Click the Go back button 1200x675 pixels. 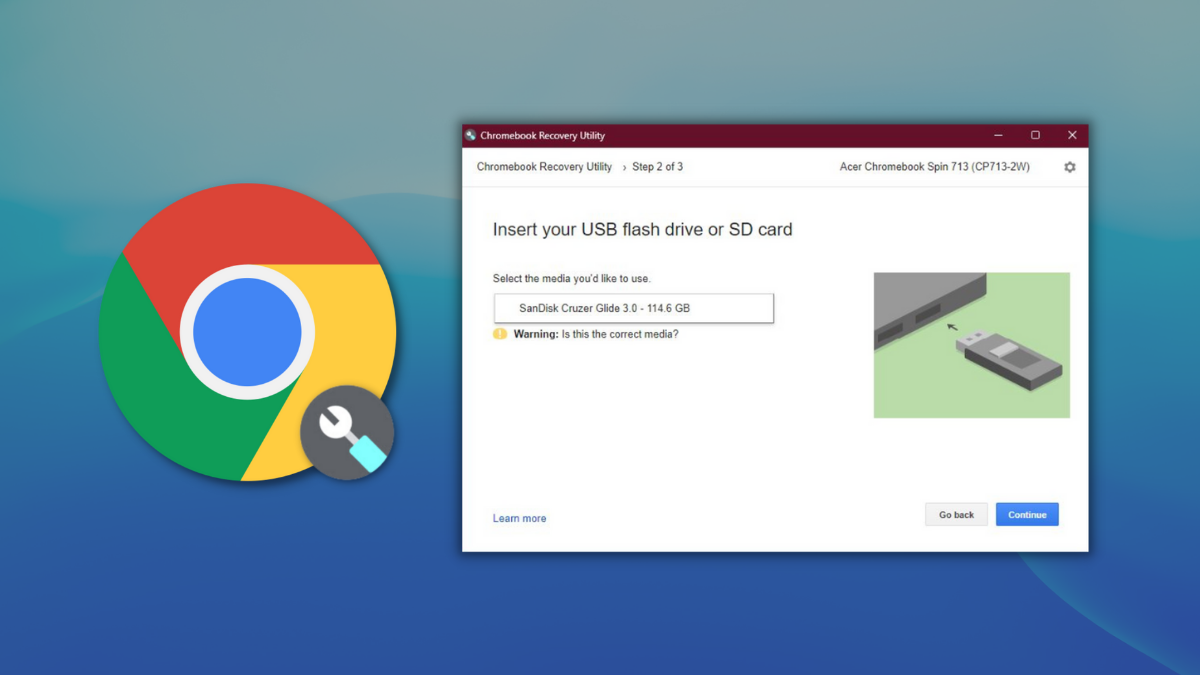click(x=956, y=514)
